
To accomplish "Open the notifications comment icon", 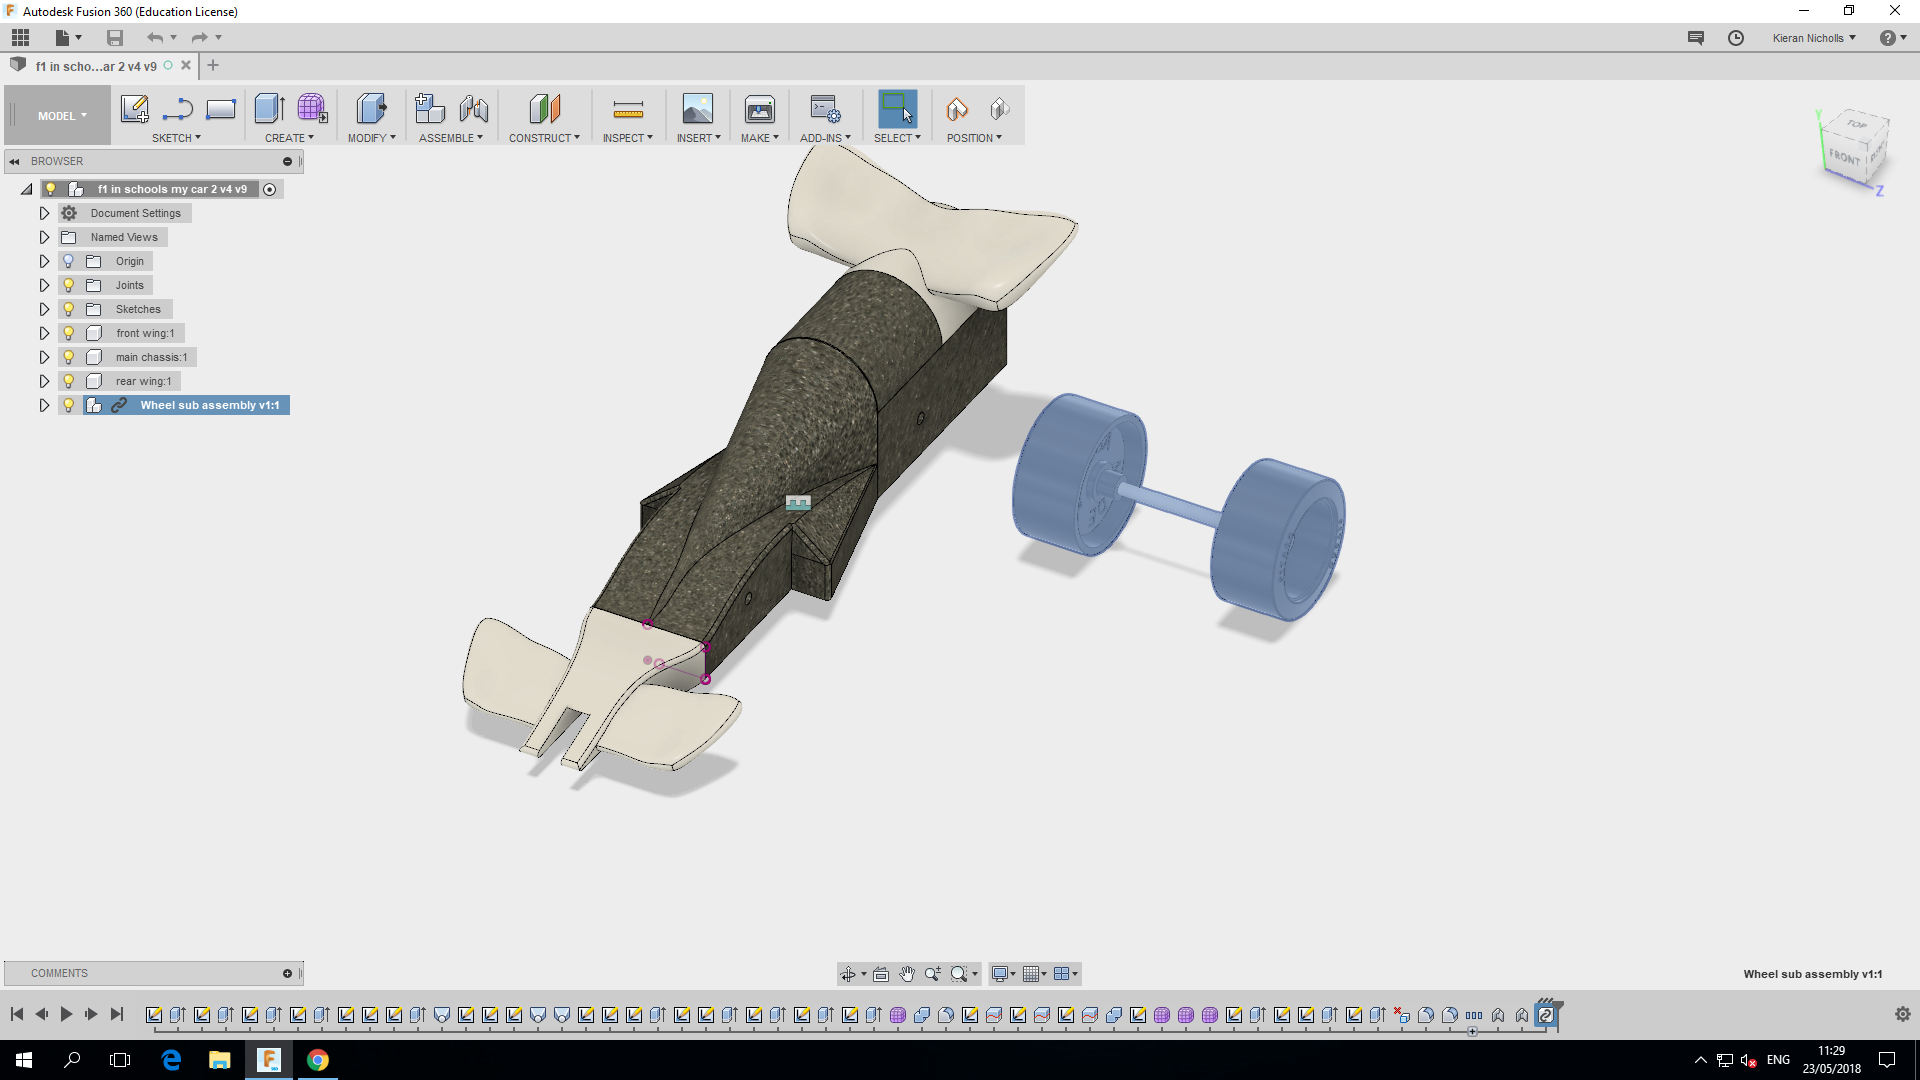I will coord(1696,38).
